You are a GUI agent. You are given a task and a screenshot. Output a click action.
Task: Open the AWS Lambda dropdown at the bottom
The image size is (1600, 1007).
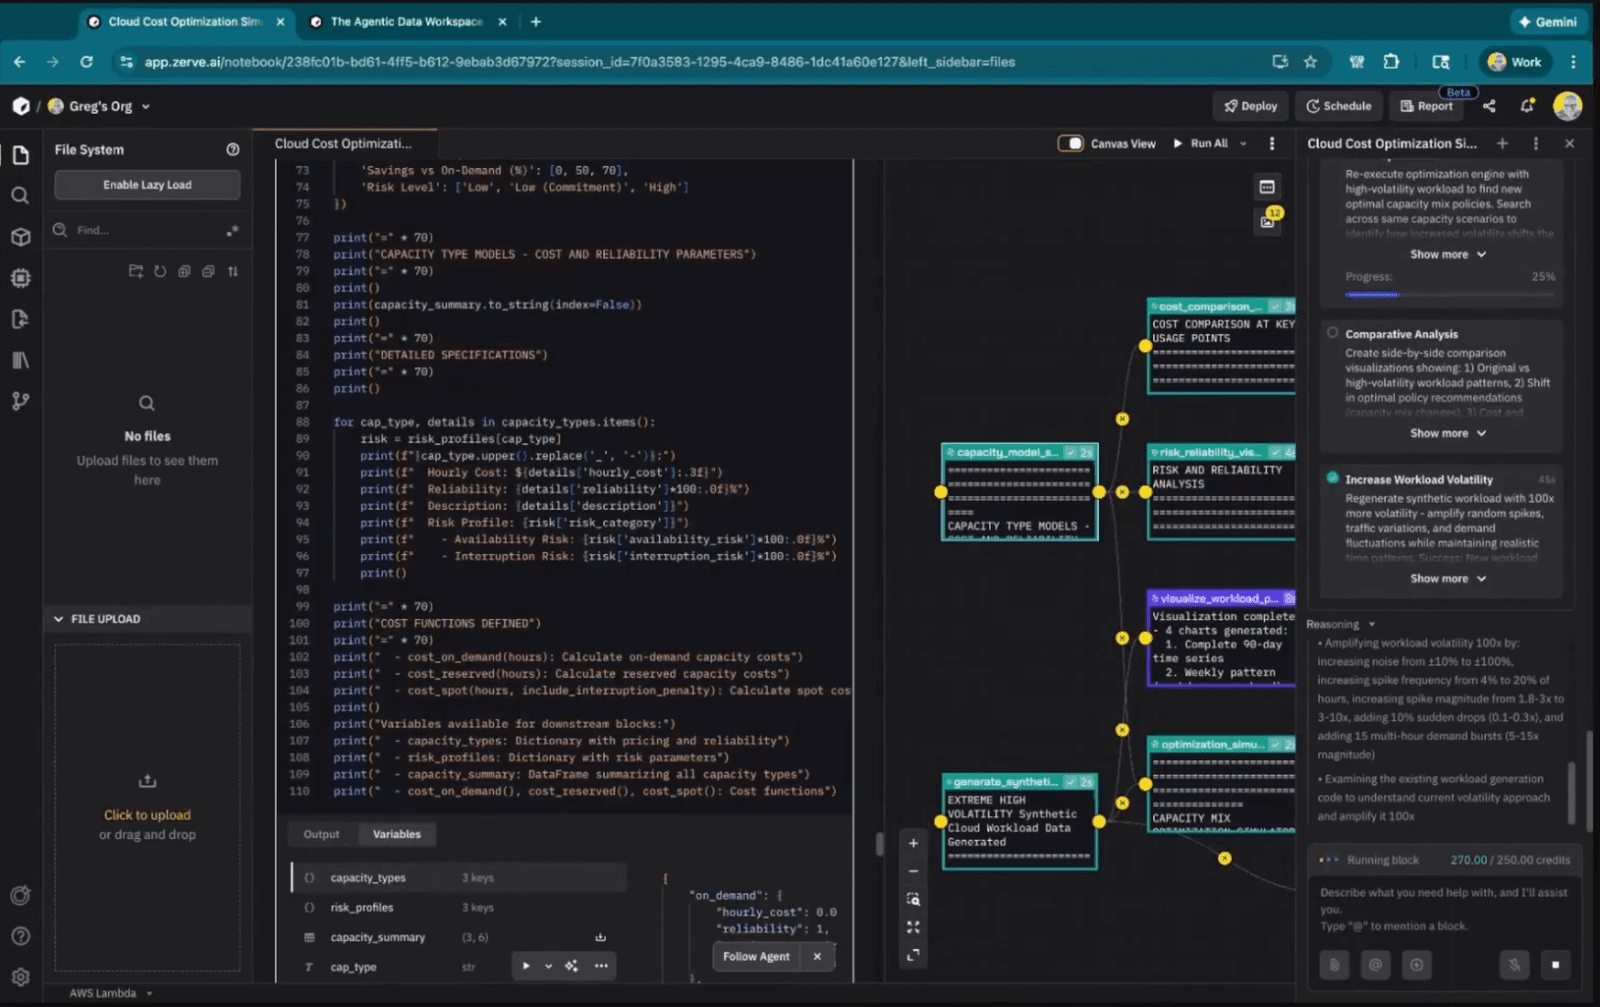(110, 993)
